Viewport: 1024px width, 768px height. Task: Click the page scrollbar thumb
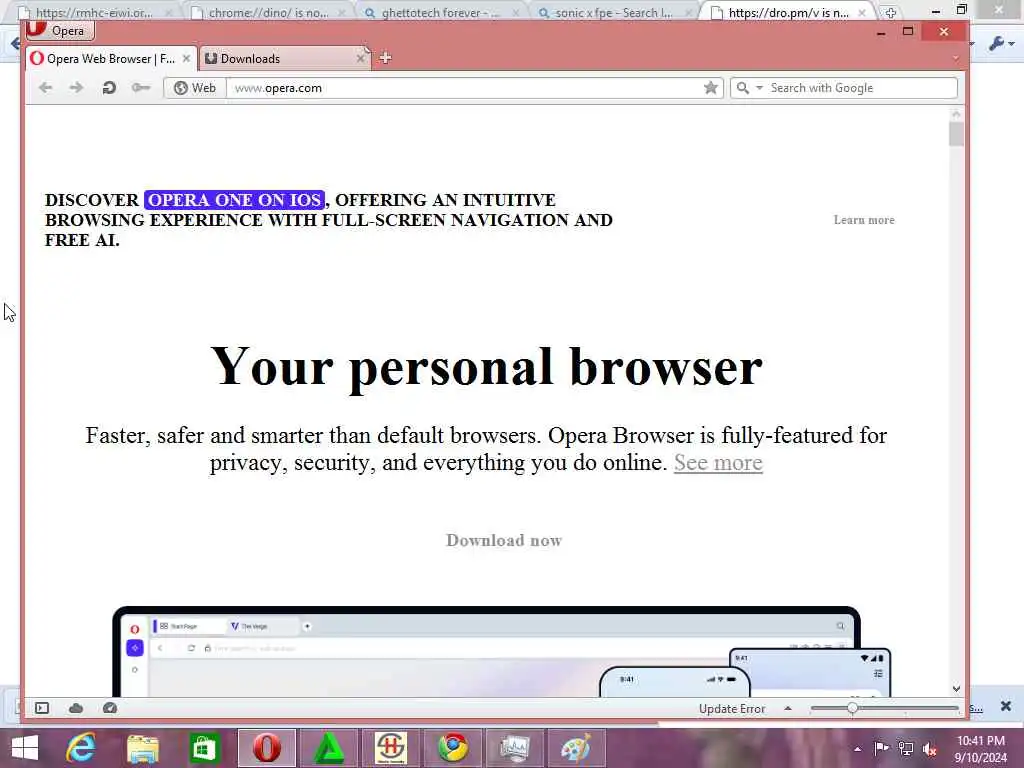coord(956,134)
